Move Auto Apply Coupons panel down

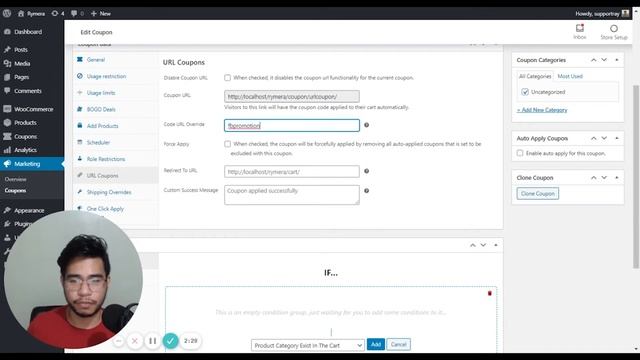click(604, 138)
